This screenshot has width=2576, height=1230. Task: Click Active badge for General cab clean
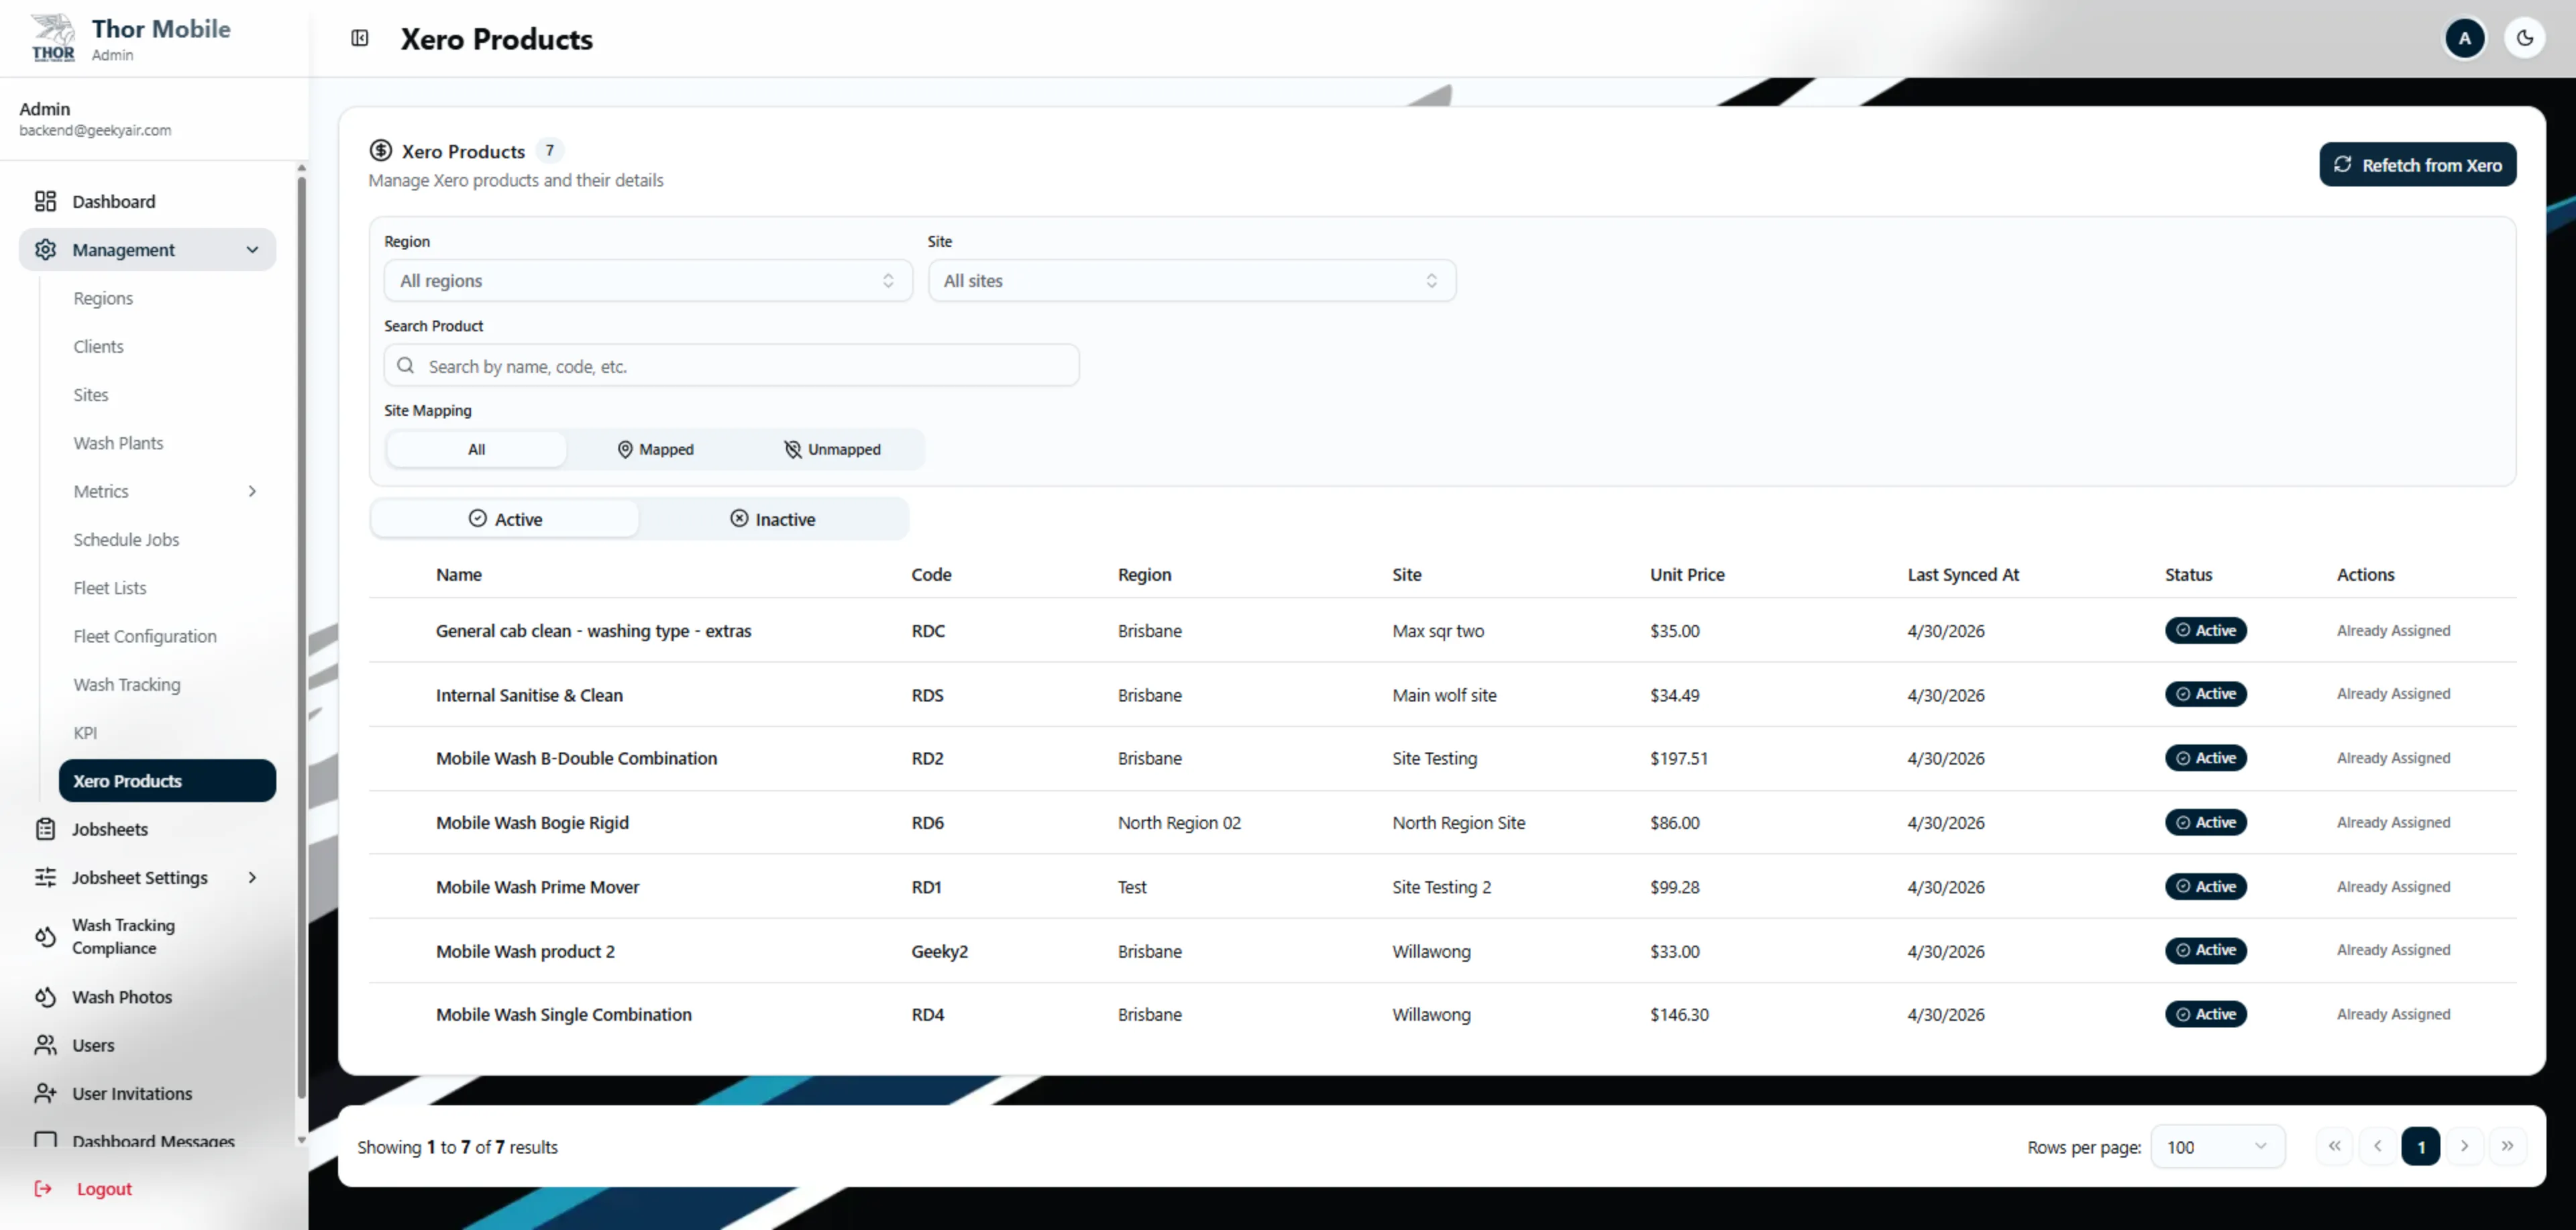coord(2205,630)
